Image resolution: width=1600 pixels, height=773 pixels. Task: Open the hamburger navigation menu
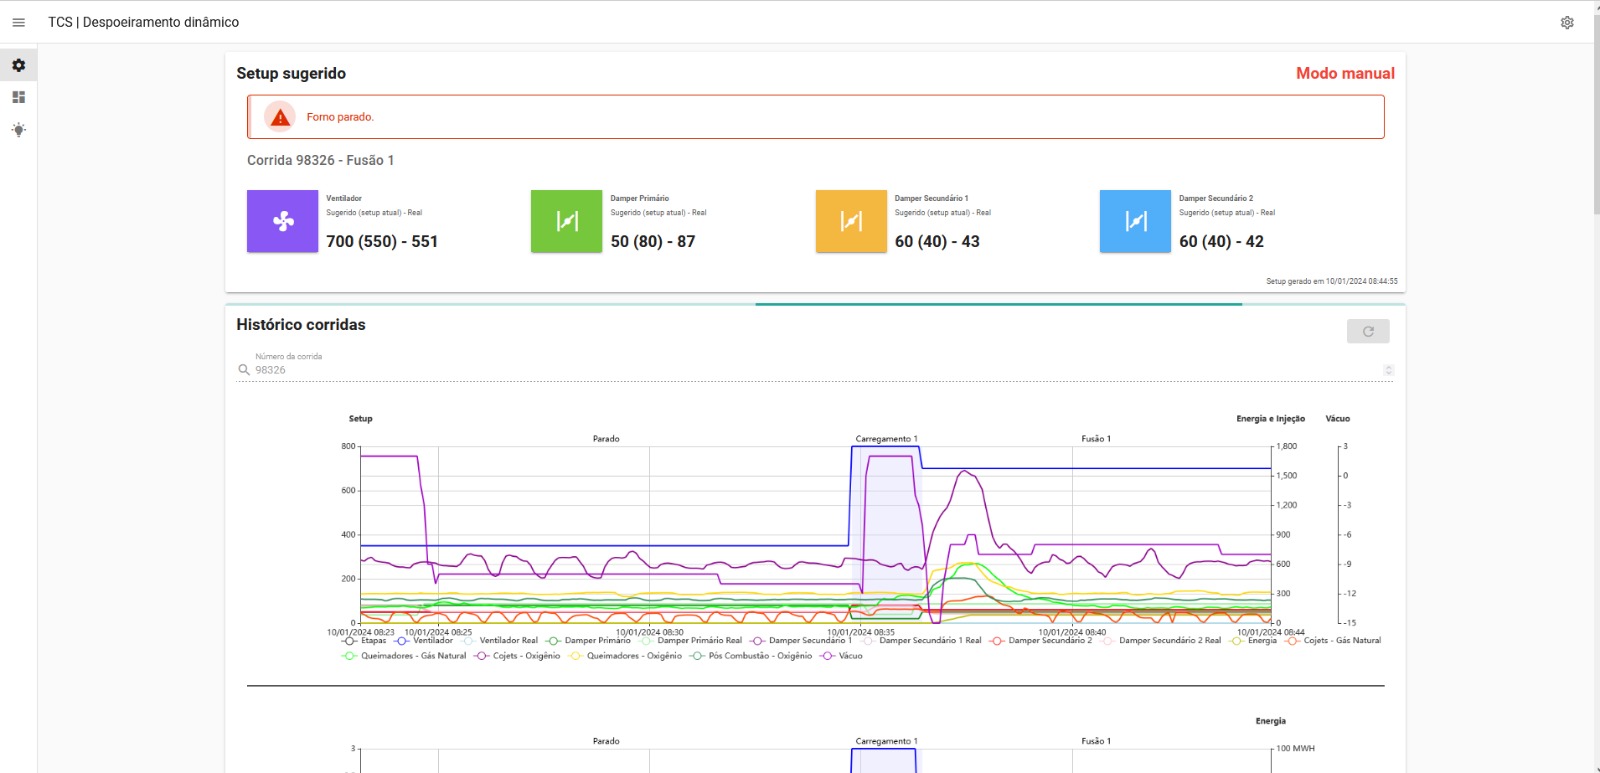[x=18, y=22]
